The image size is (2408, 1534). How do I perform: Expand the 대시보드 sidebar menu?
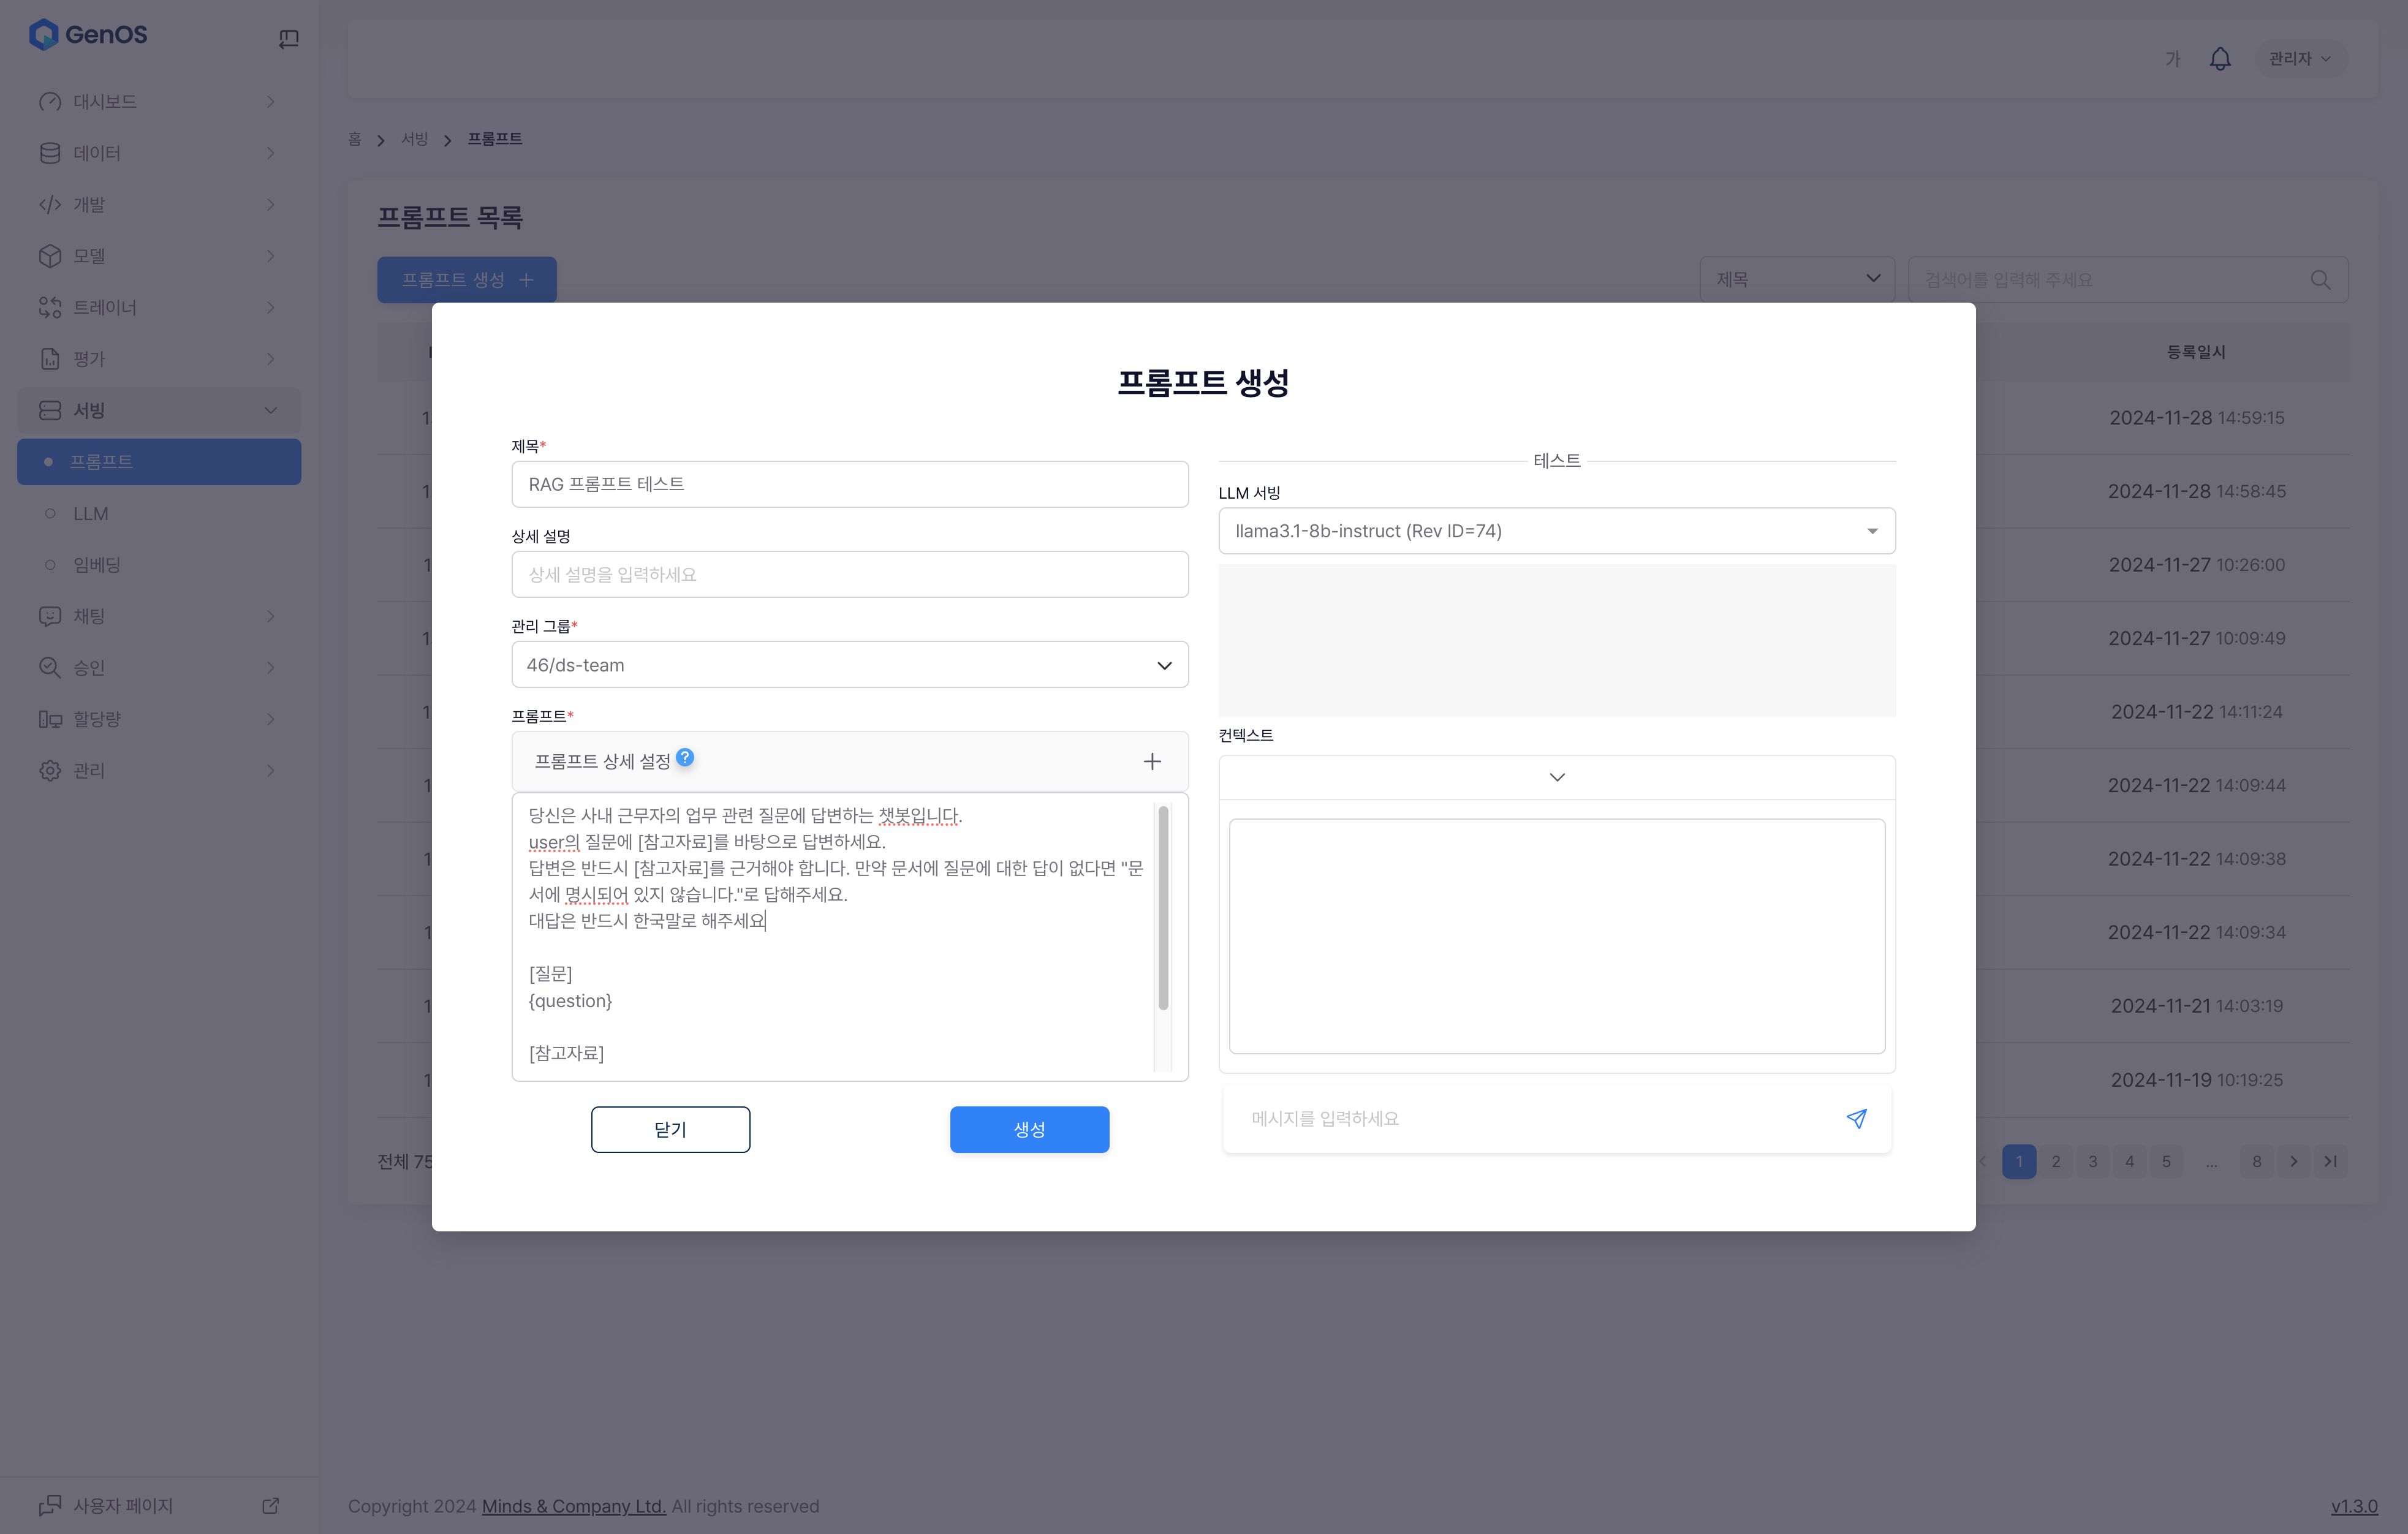(158, 102)
